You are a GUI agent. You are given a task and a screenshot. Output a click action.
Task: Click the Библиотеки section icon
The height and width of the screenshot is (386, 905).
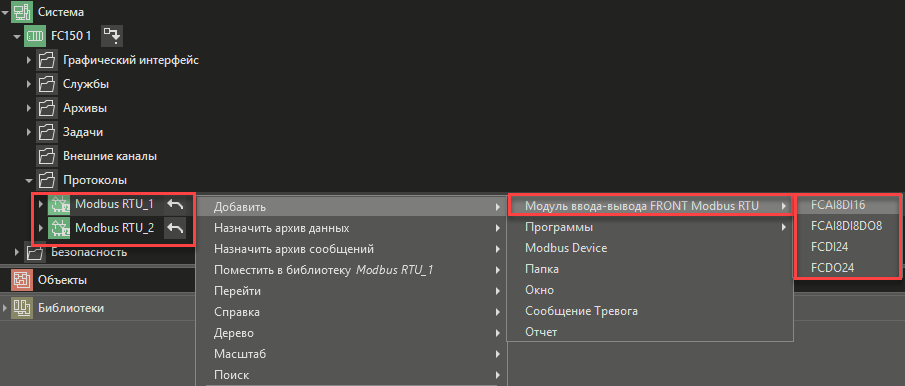pos(22,308)
